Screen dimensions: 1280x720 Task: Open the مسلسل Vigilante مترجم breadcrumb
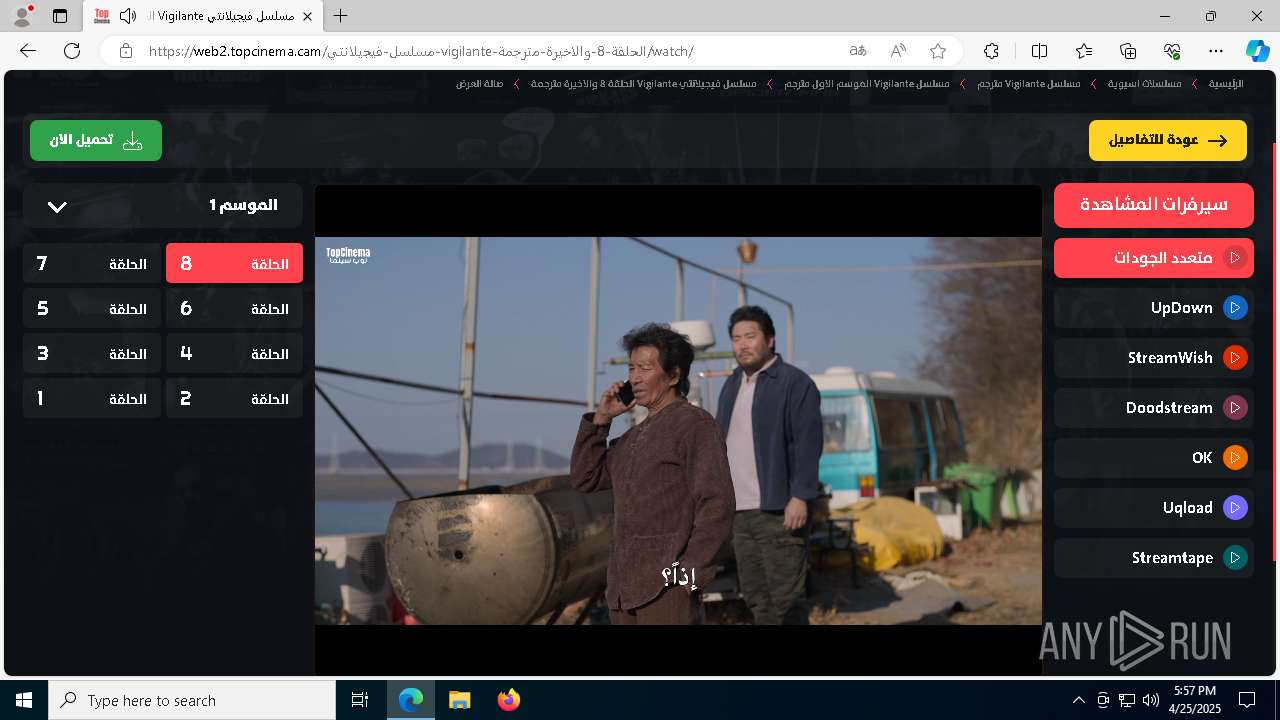point(1028,84)
